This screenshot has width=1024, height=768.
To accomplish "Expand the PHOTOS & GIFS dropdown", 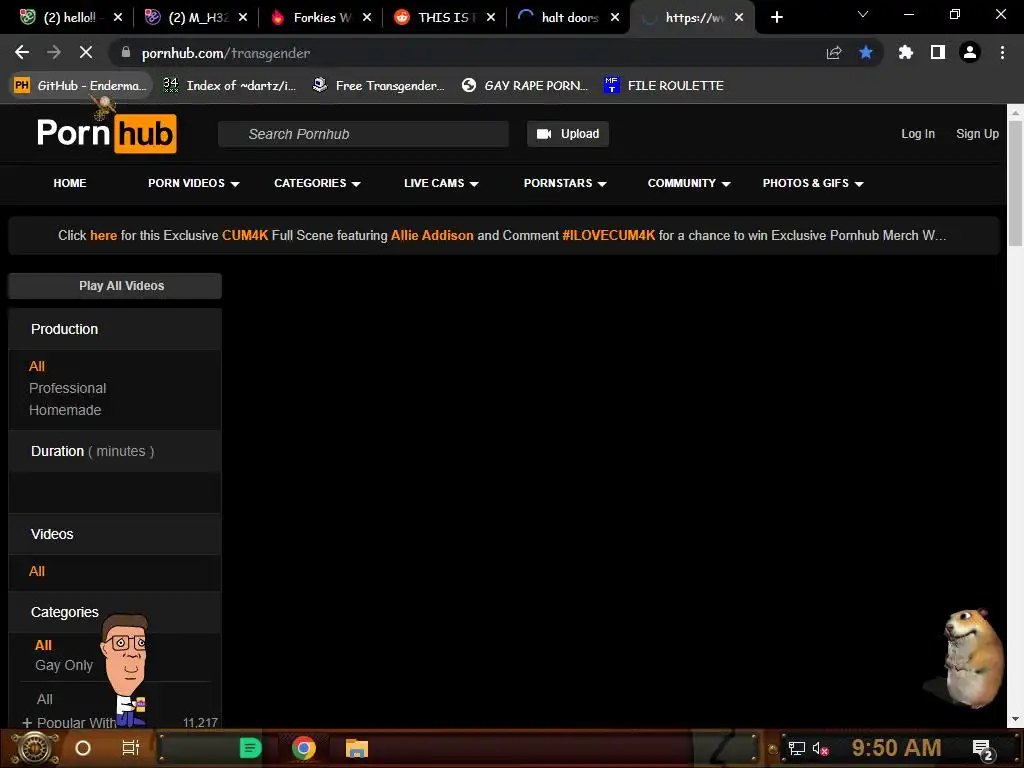I will (812, 184).
